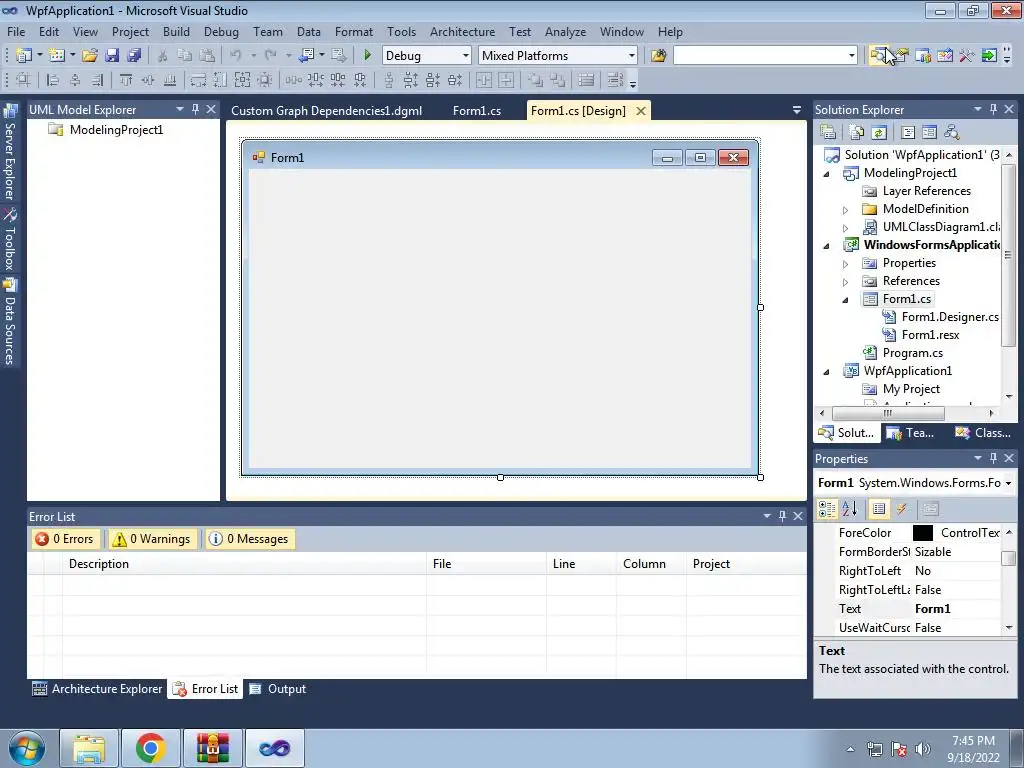Image resolution: width=1024 pixels, height=768 pixels.
Task: Open the Architecture Explorer tab
Action: (97, 689)
